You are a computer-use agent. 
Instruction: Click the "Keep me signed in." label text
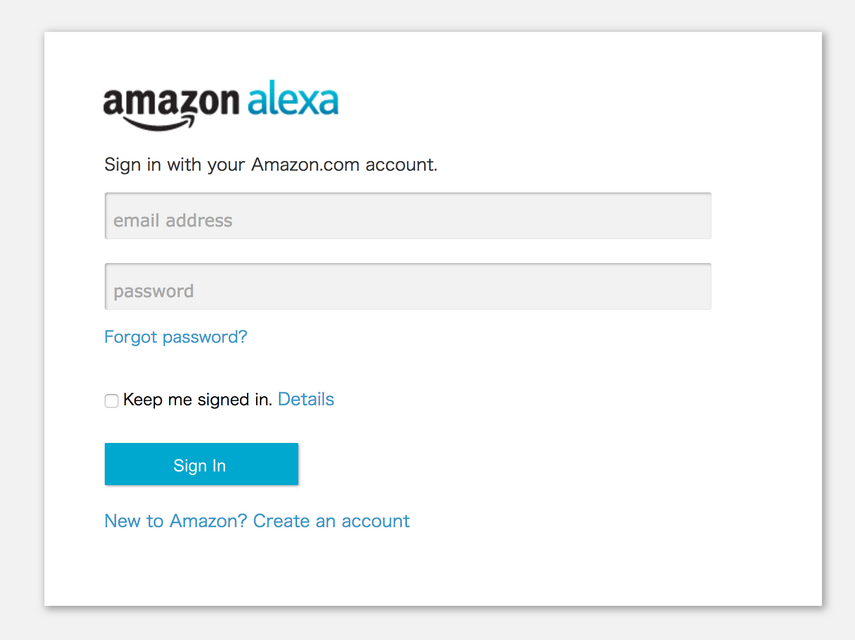pos(197,400)
